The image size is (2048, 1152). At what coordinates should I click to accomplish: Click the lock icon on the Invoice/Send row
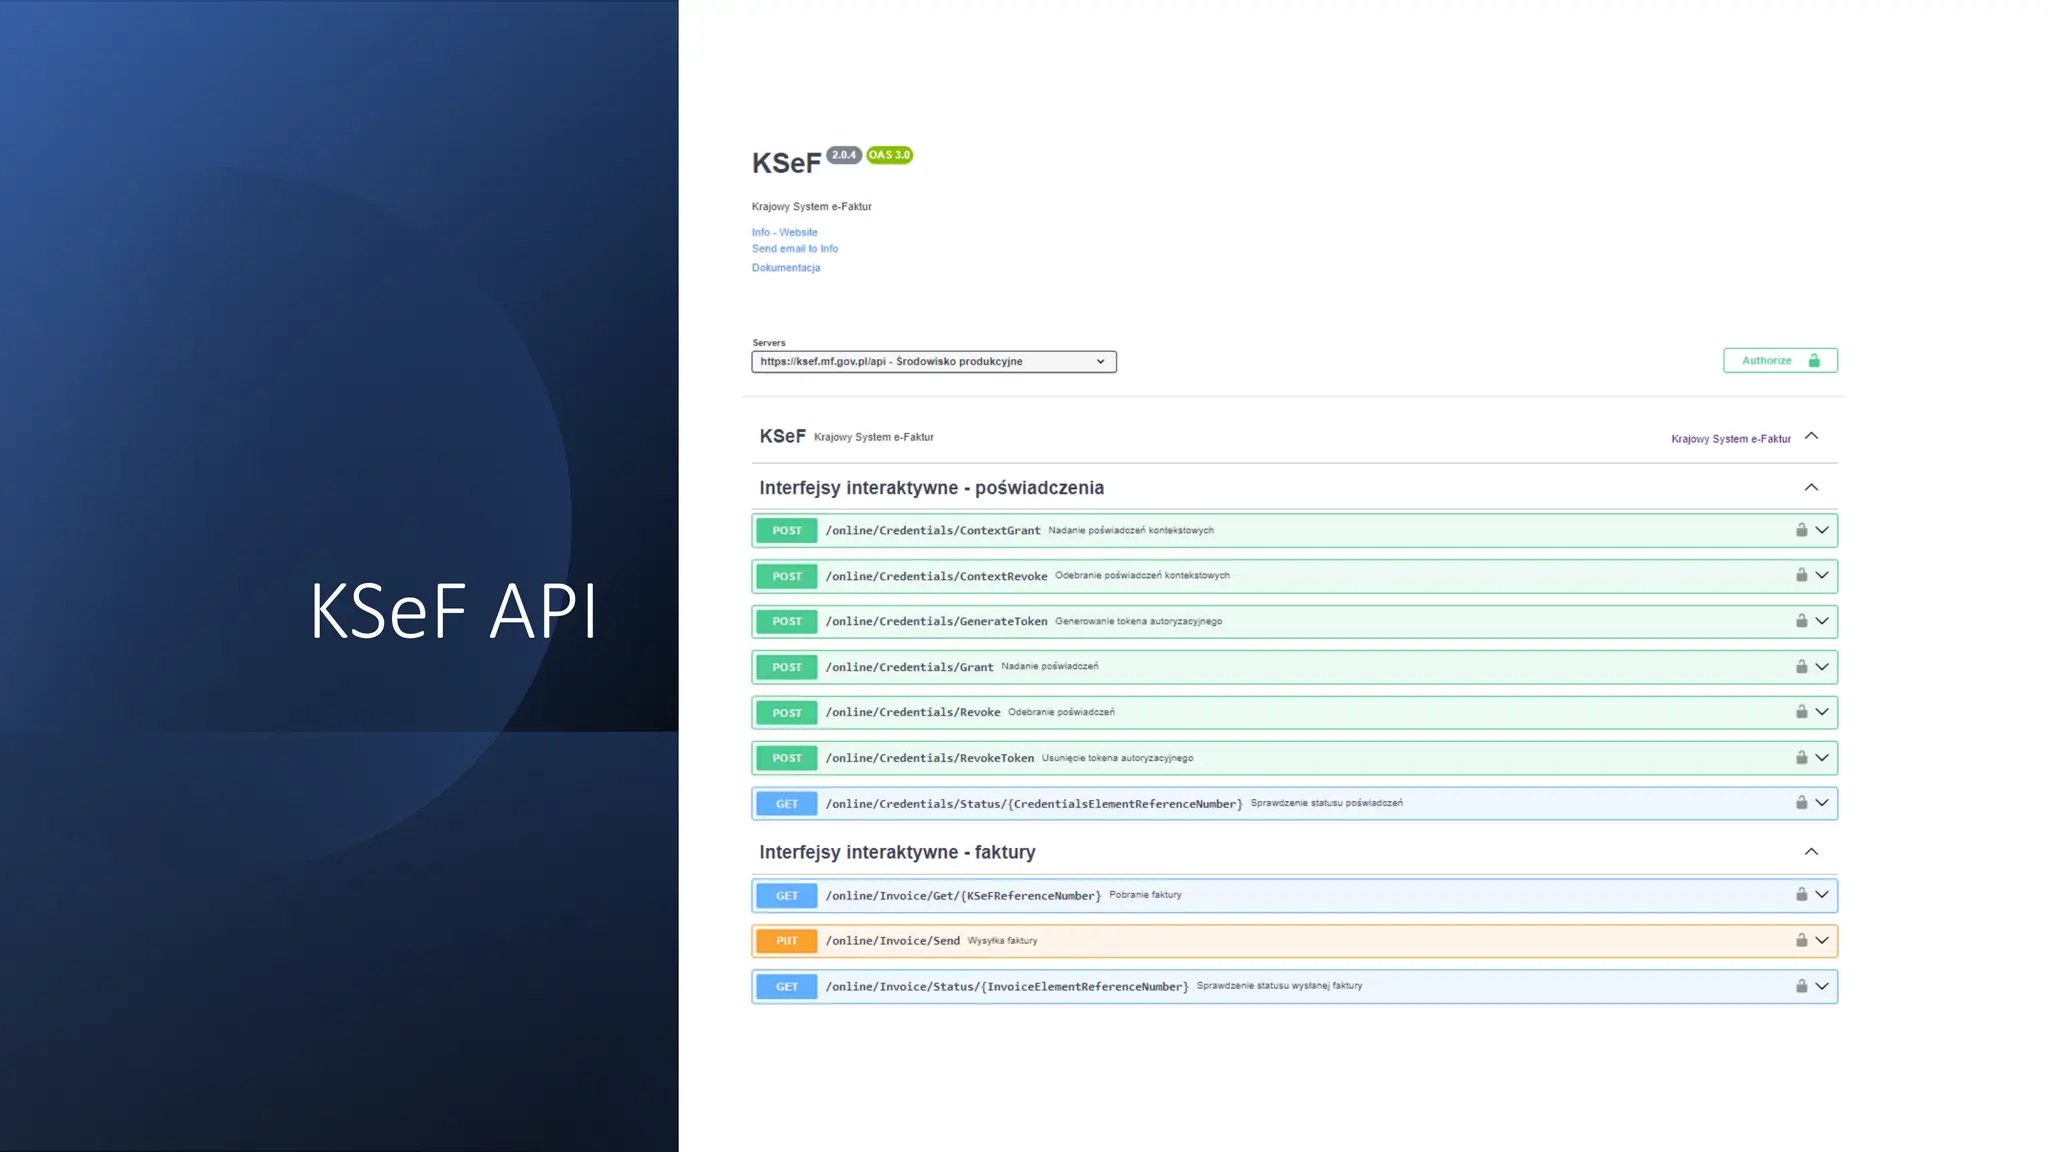pyautogui.click(x=1801, y=940)
